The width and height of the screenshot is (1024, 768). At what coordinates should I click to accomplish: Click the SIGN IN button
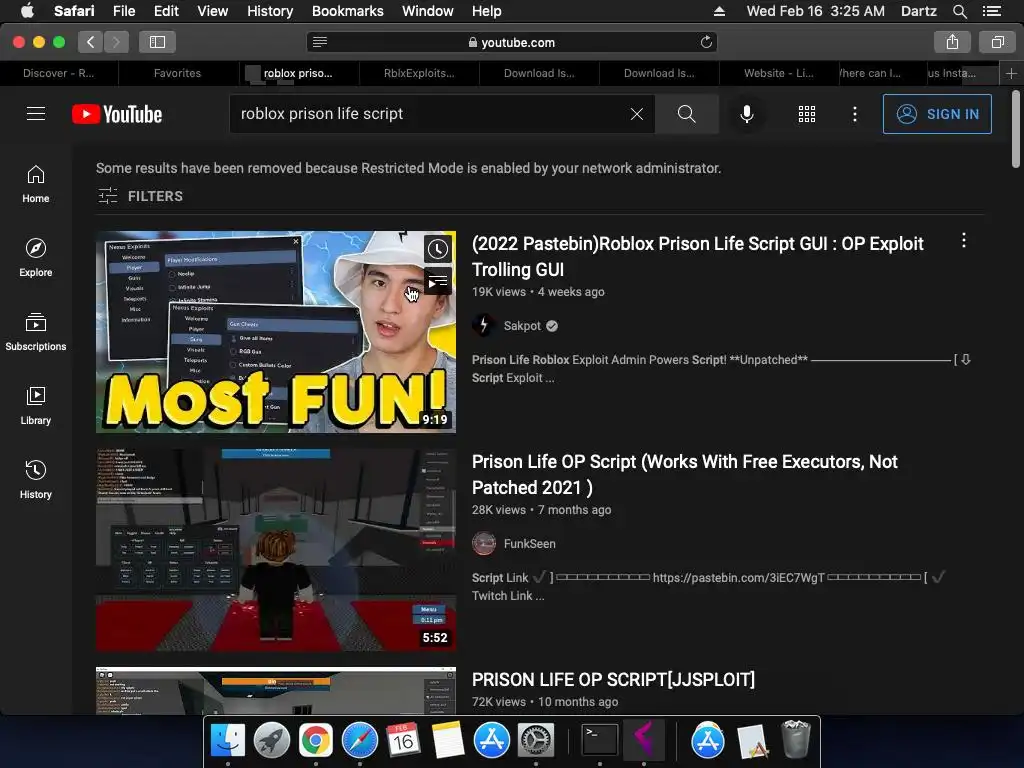pyautogui.click(x=937, y=114)
